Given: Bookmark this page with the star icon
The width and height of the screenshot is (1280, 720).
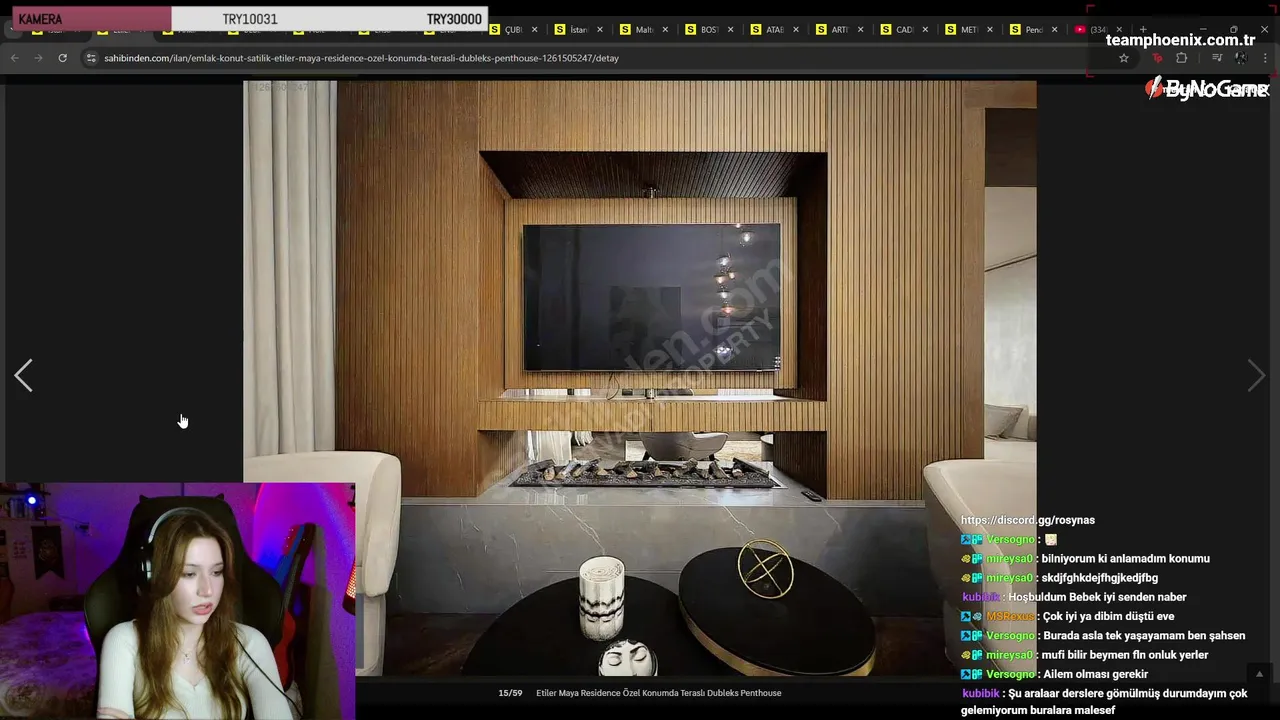Looking at the screenshot, I should [1124, 58].
